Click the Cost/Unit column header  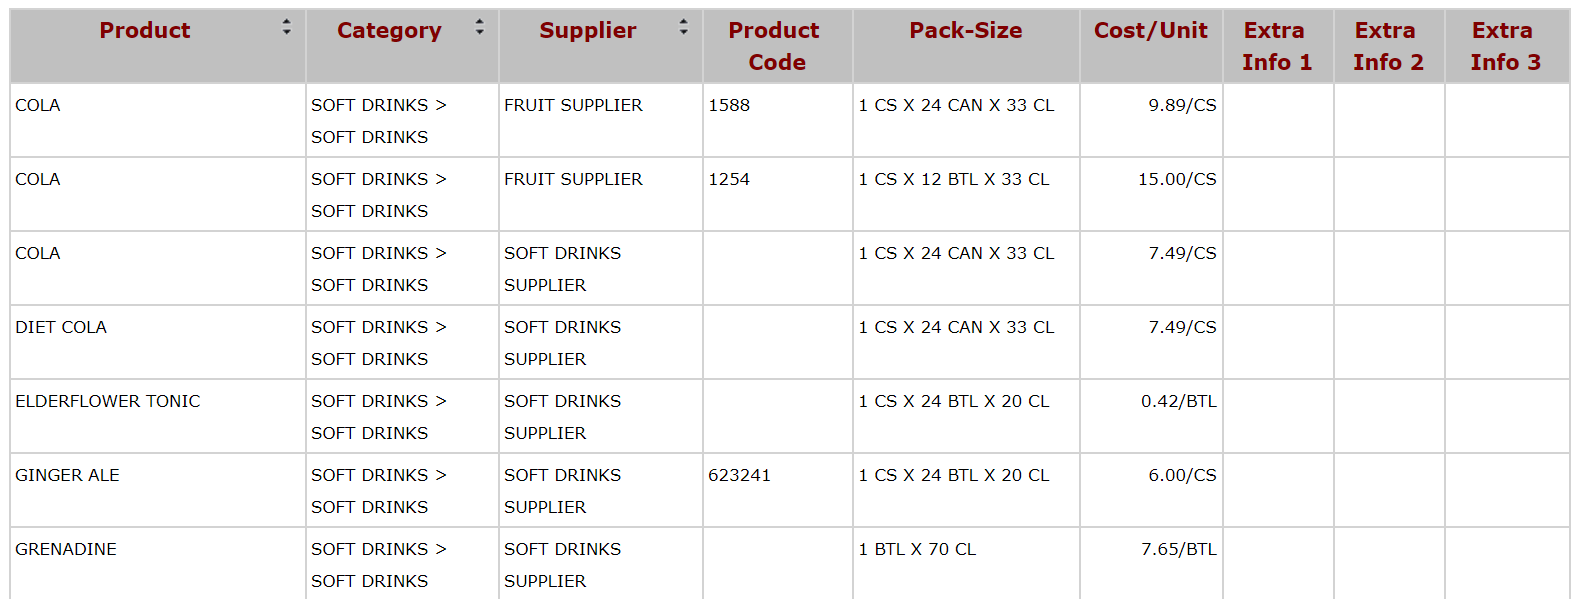tap(1150, 30)
